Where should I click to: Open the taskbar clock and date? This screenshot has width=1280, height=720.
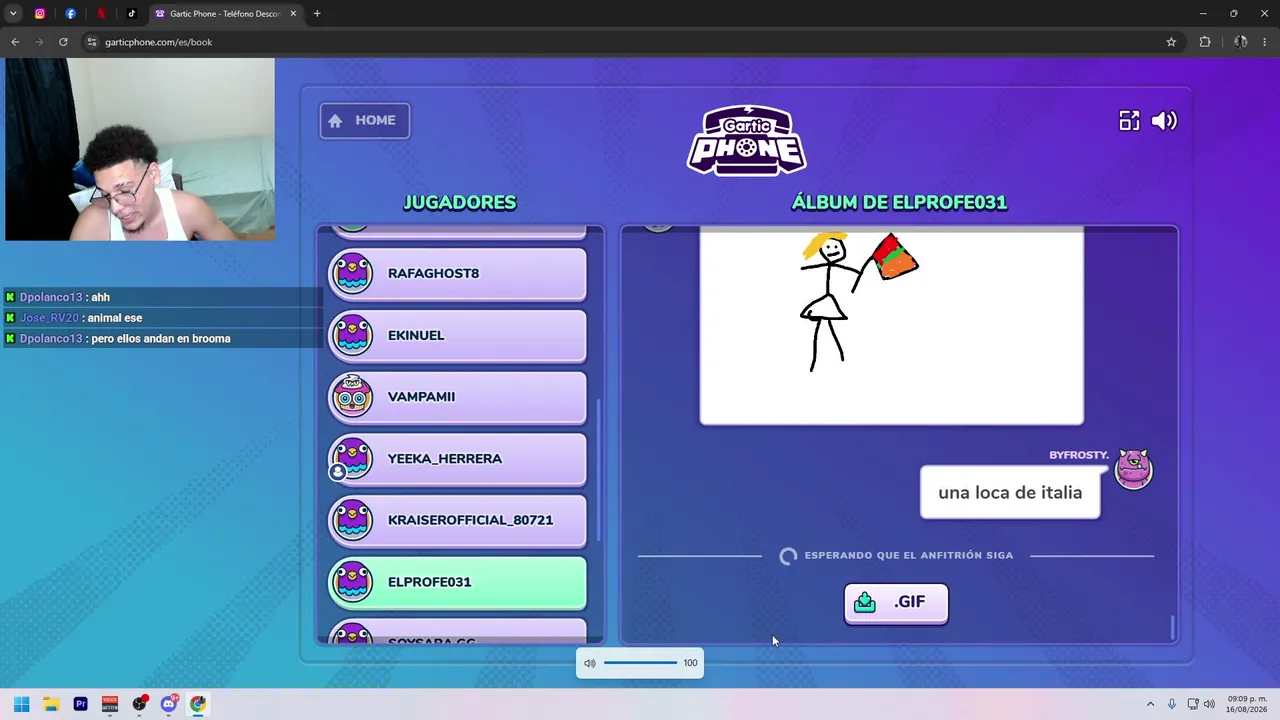click(x=1247, y=704)
